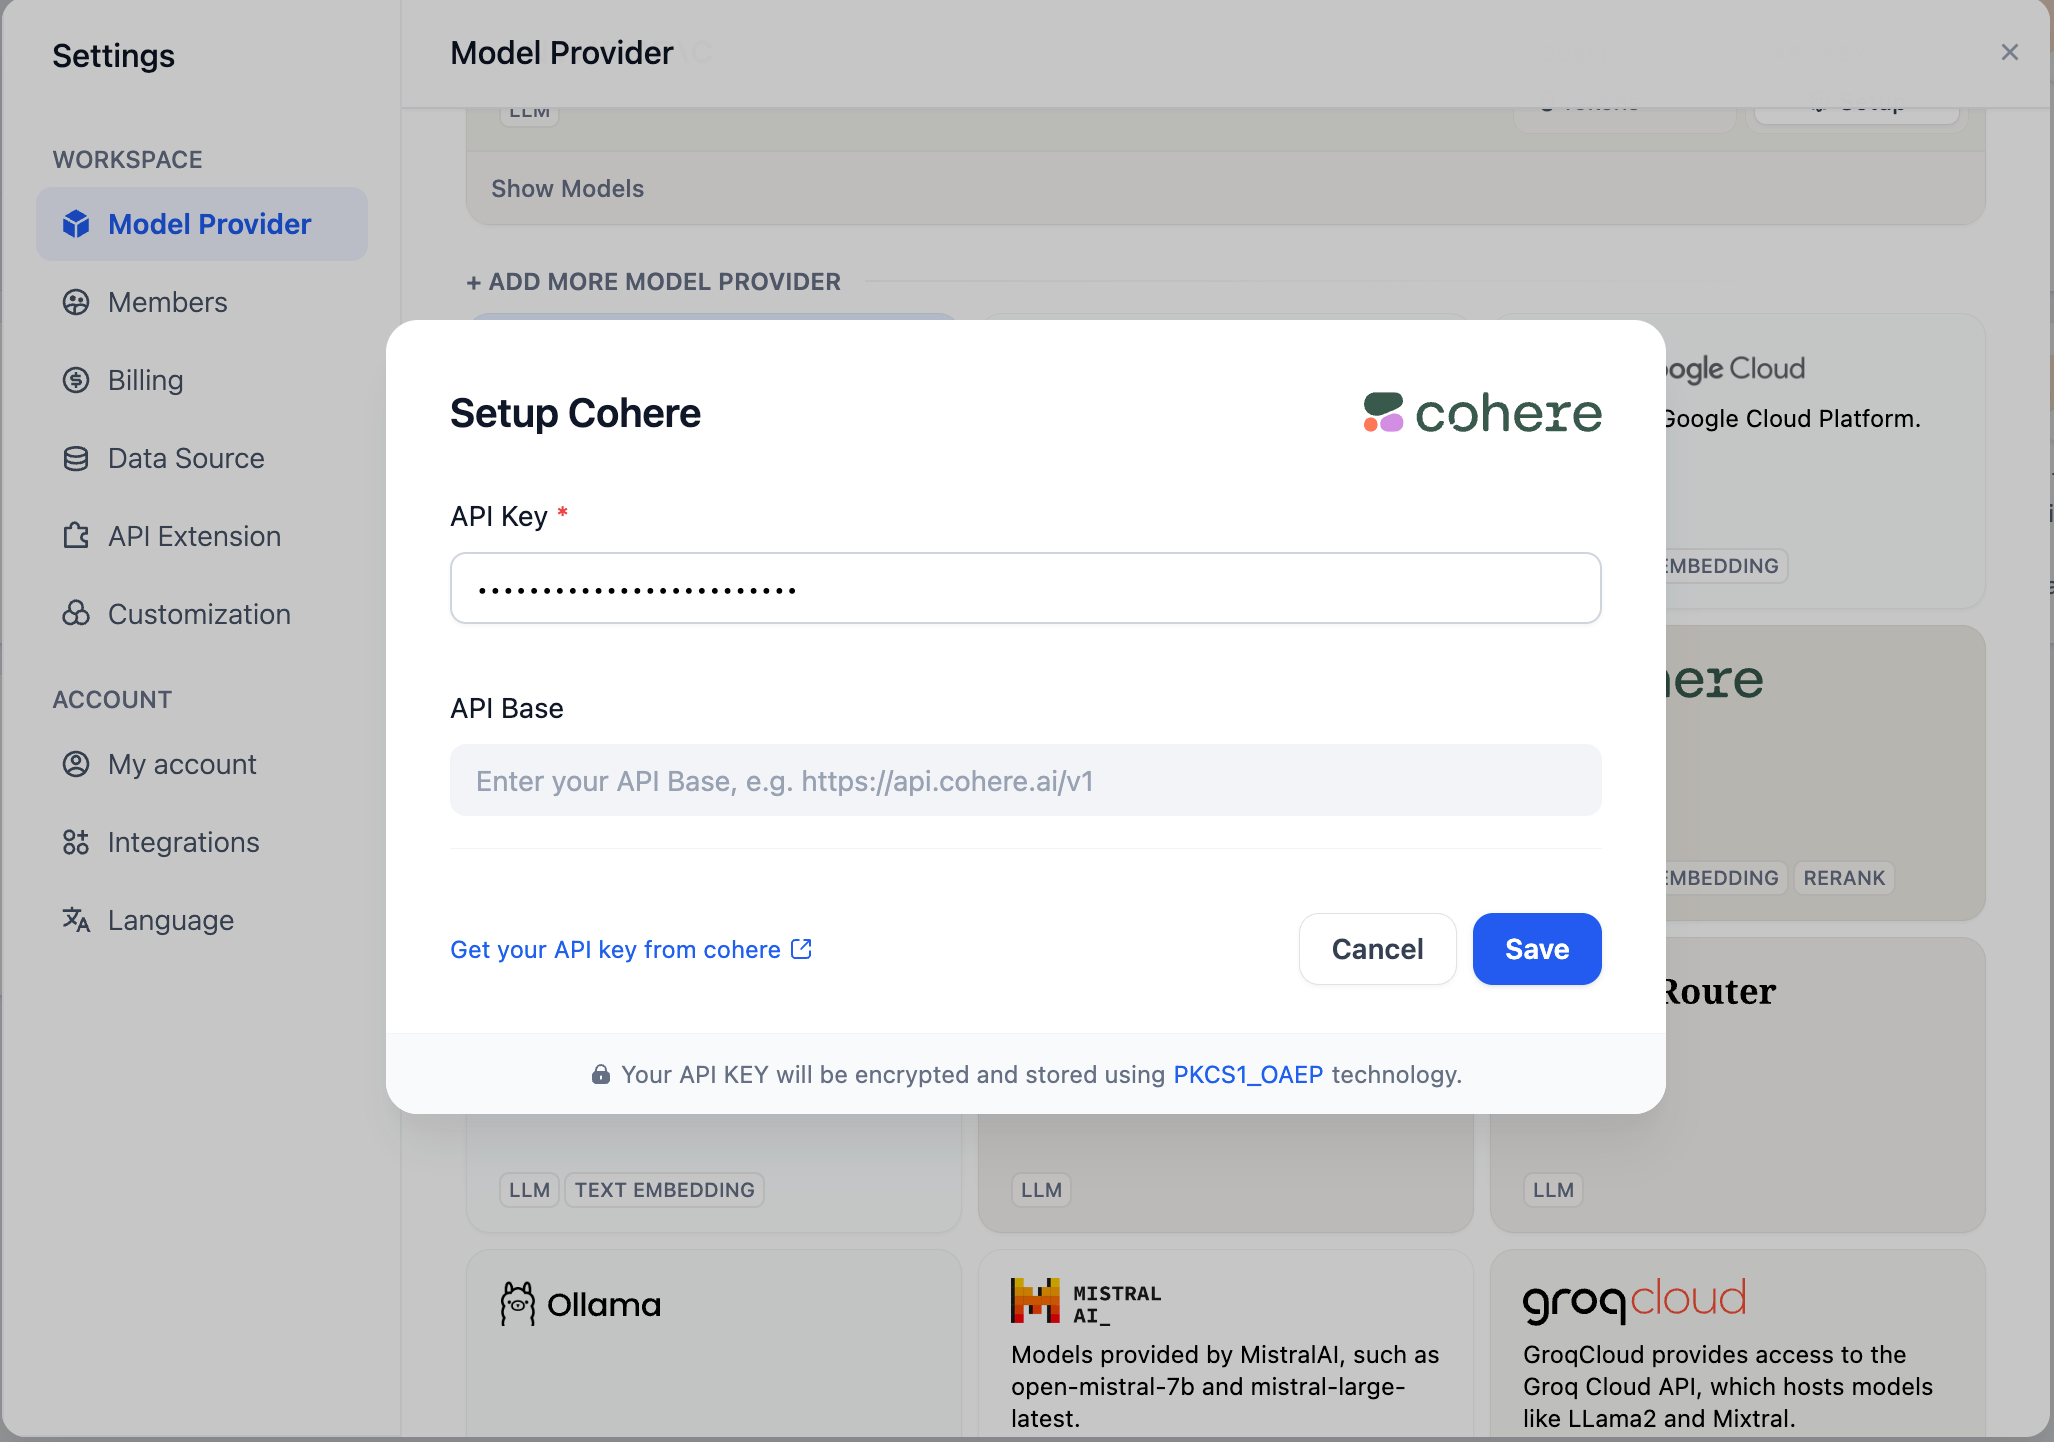Viewport: 2054px width, 1442px height.
Task: Switch to the Members settings page
Action: click(167, 302)
